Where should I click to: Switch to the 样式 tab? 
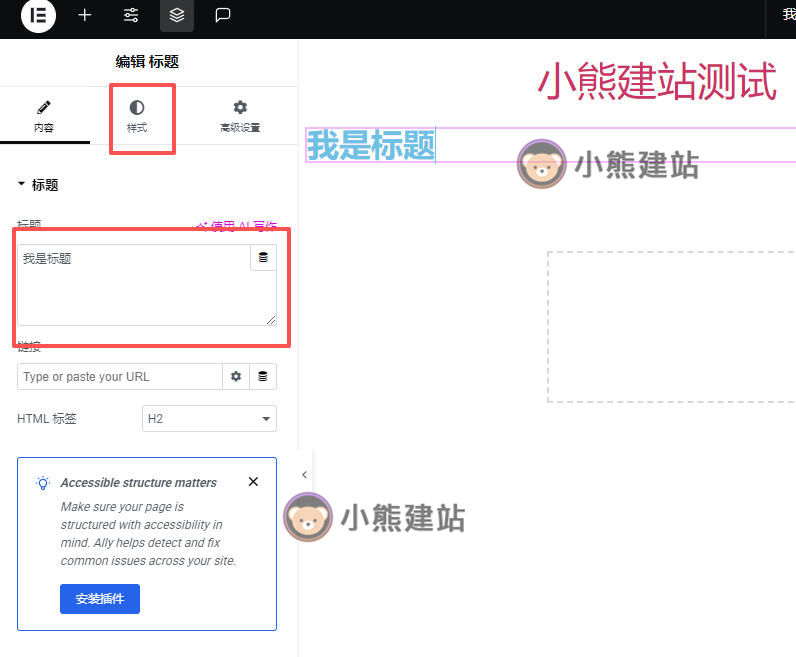[x=137, y=116]
